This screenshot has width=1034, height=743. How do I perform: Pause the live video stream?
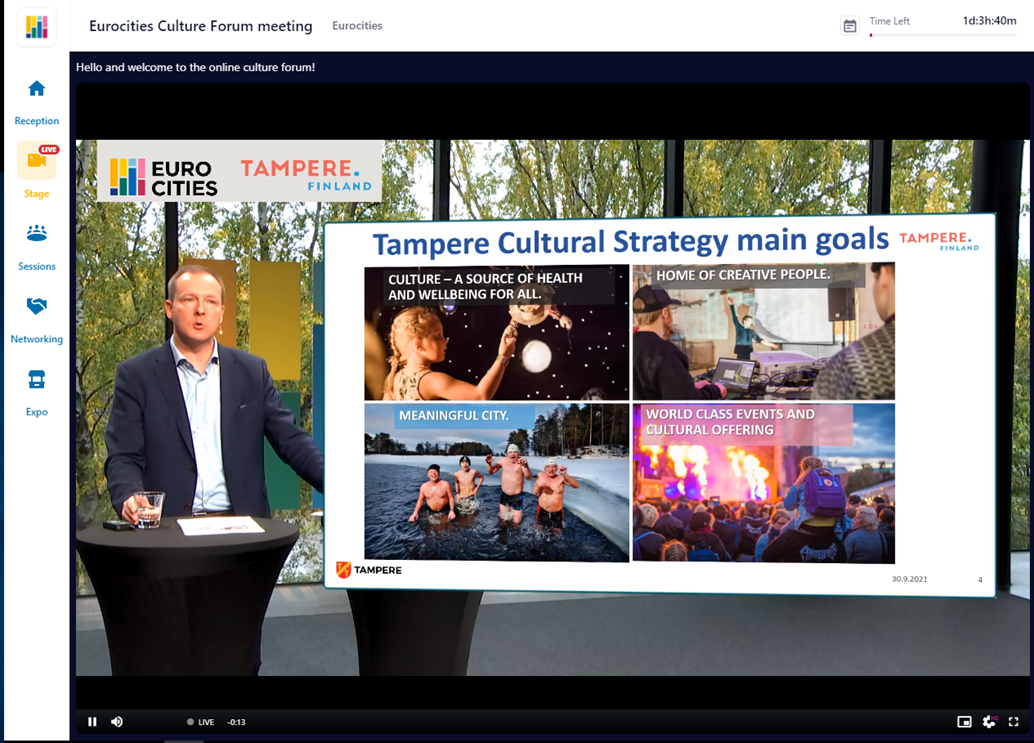(92, 722)
